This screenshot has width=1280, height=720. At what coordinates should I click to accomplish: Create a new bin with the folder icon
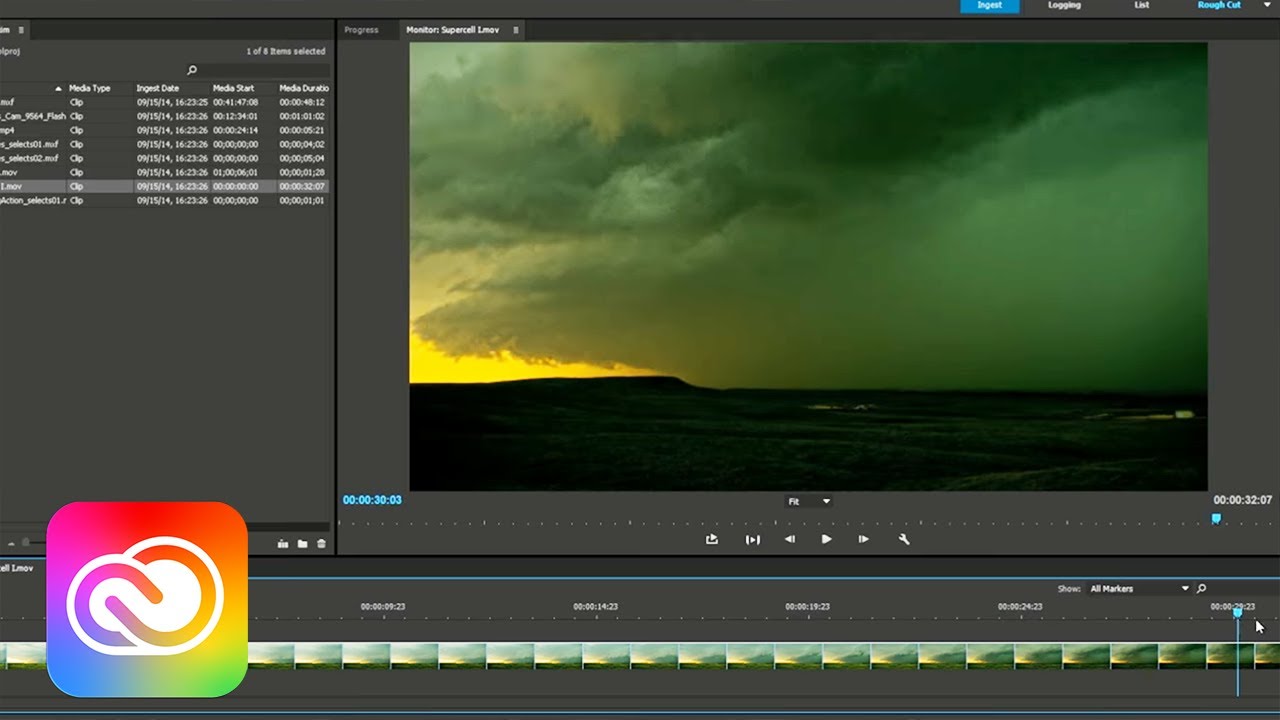302,544
